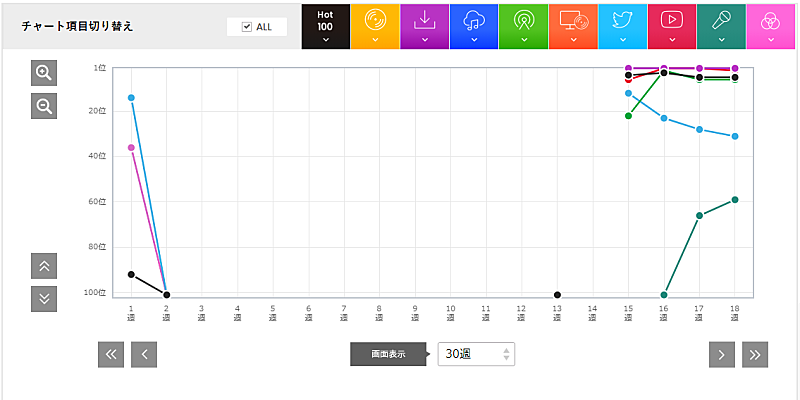Zoom in on the chart graph
This screenshot has width=800, height=400.
(x=44, y=73)
